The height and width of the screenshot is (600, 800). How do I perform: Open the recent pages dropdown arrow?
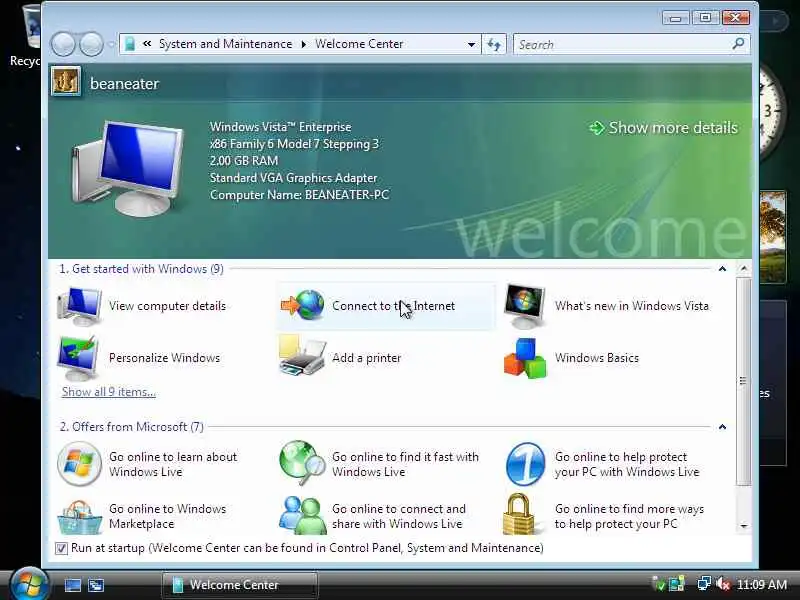[111, 44]
